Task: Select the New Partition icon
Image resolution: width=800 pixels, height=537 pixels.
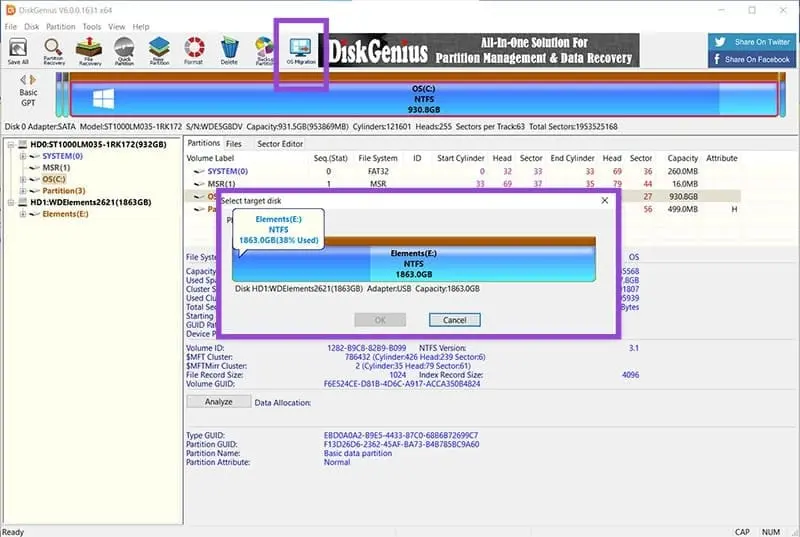Action: coord(159,51)
